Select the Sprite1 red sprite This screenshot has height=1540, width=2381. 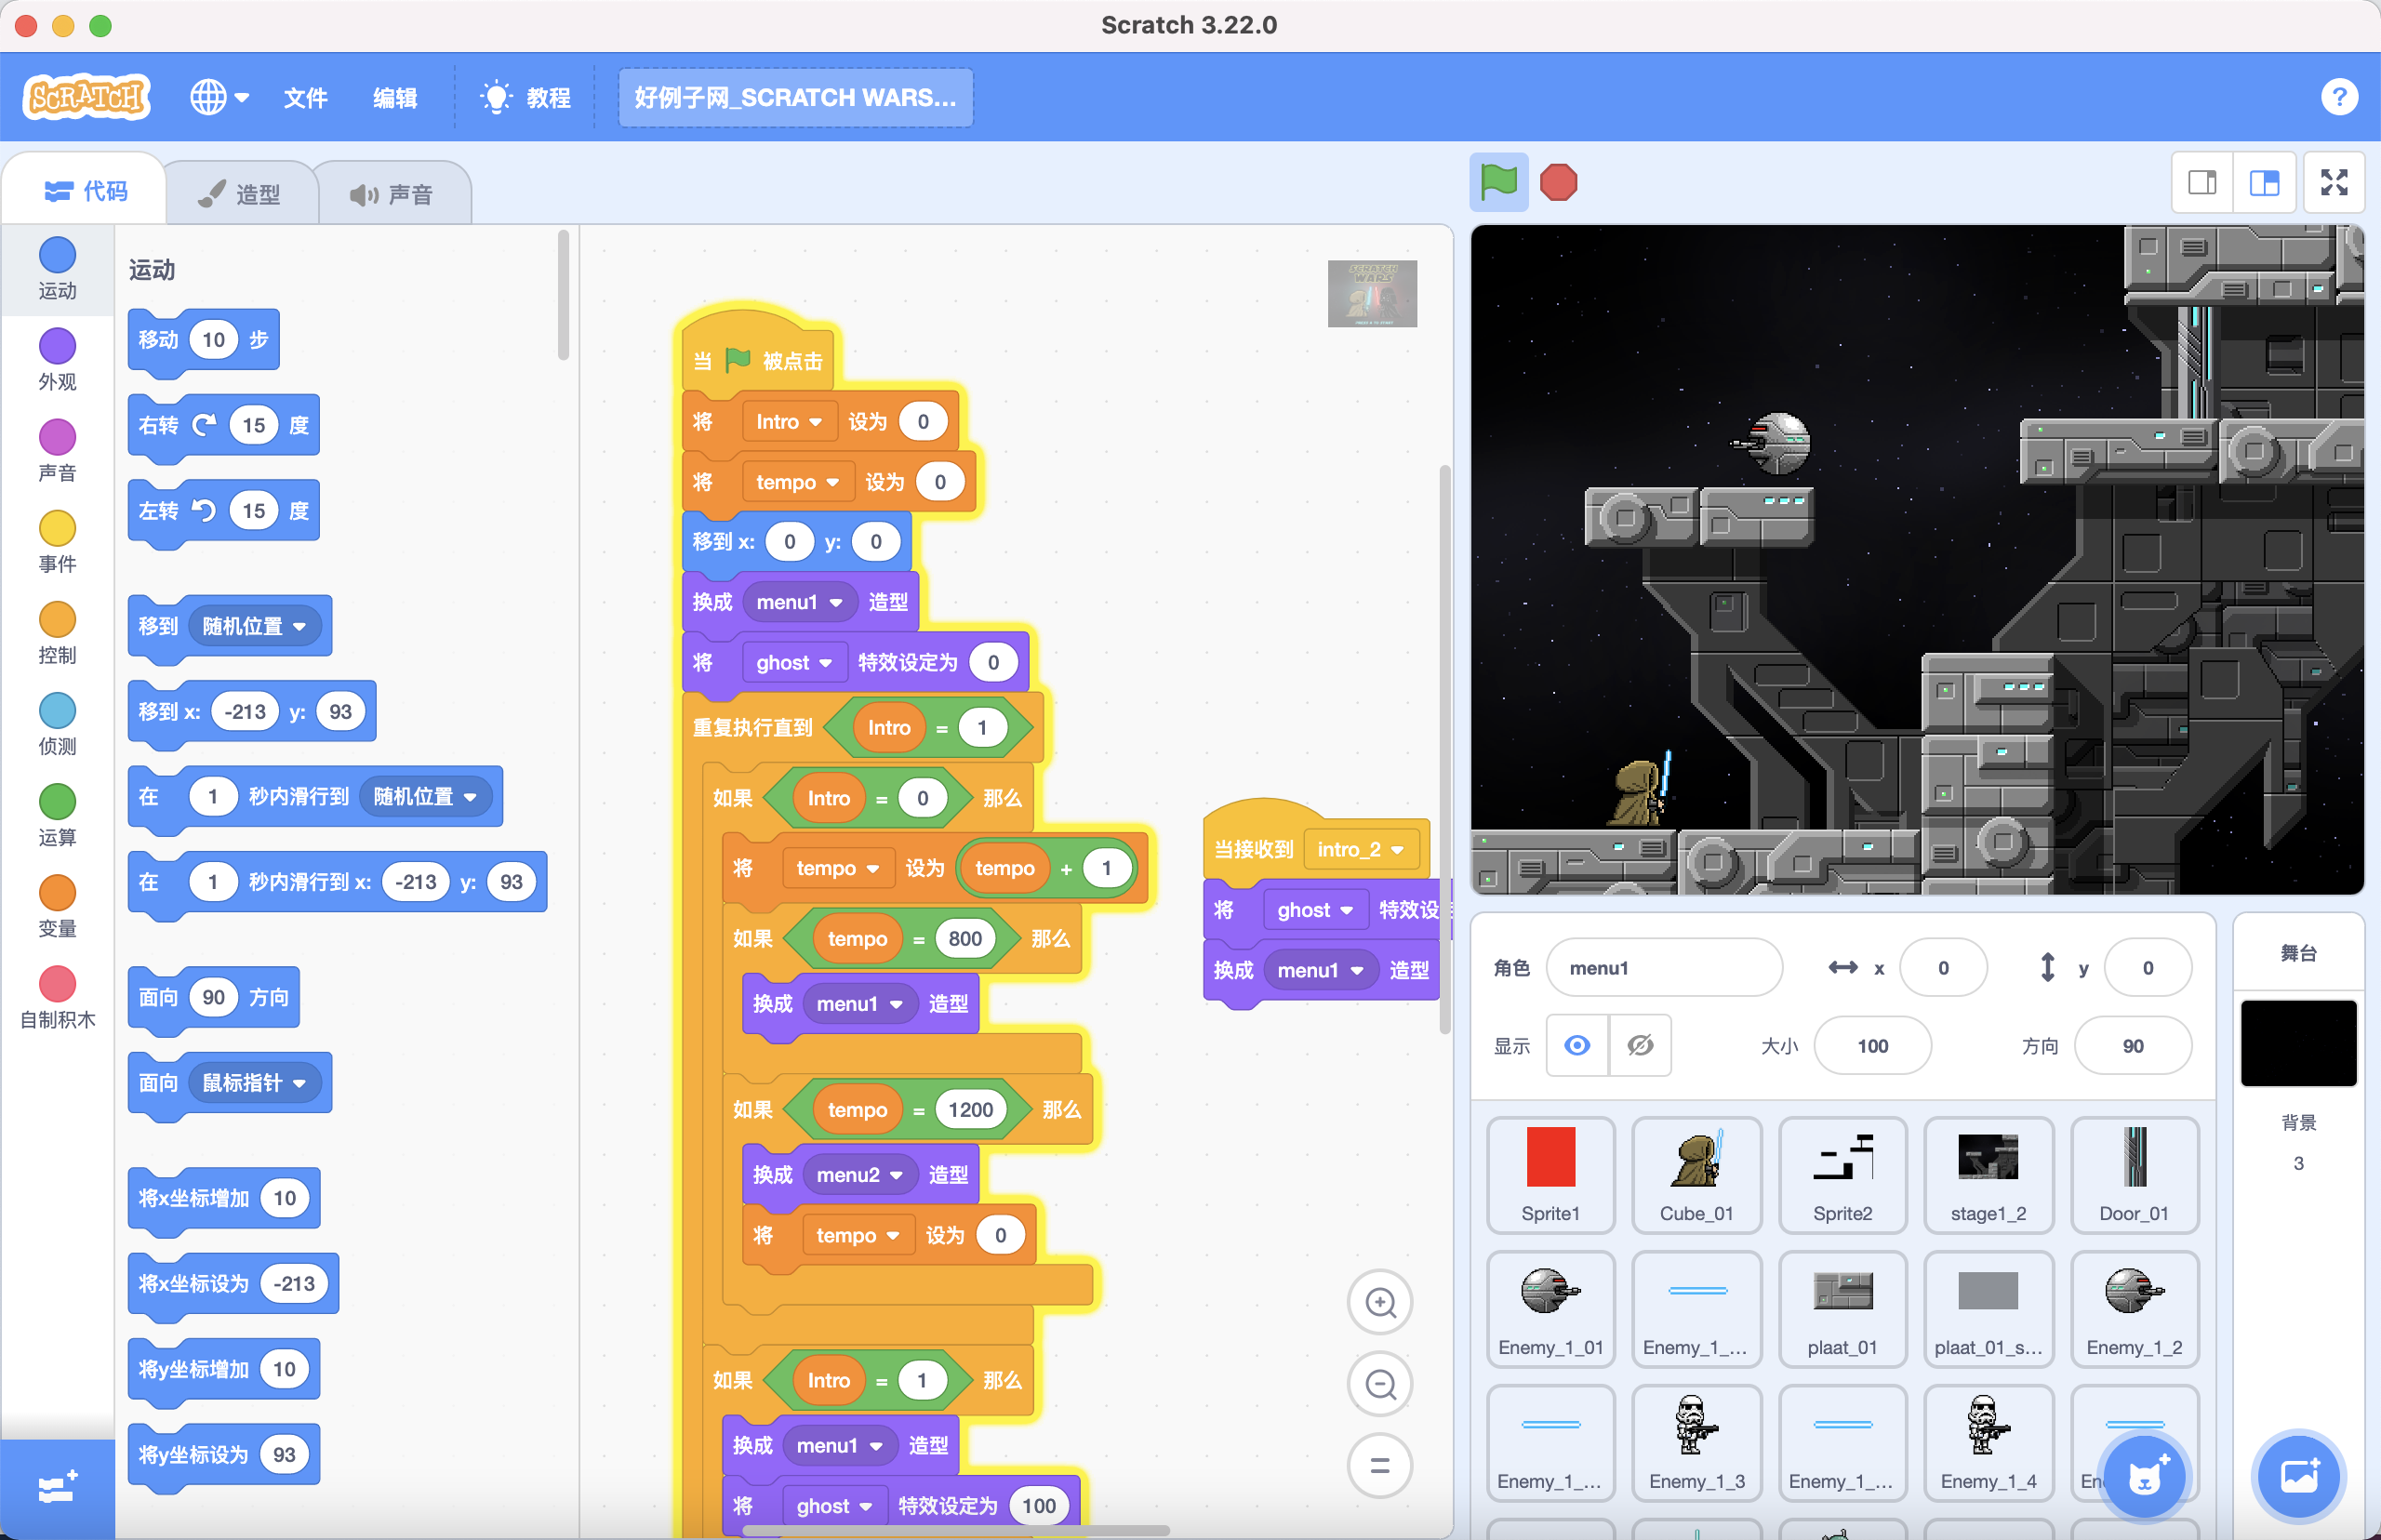click(x=1550, y=1174)
